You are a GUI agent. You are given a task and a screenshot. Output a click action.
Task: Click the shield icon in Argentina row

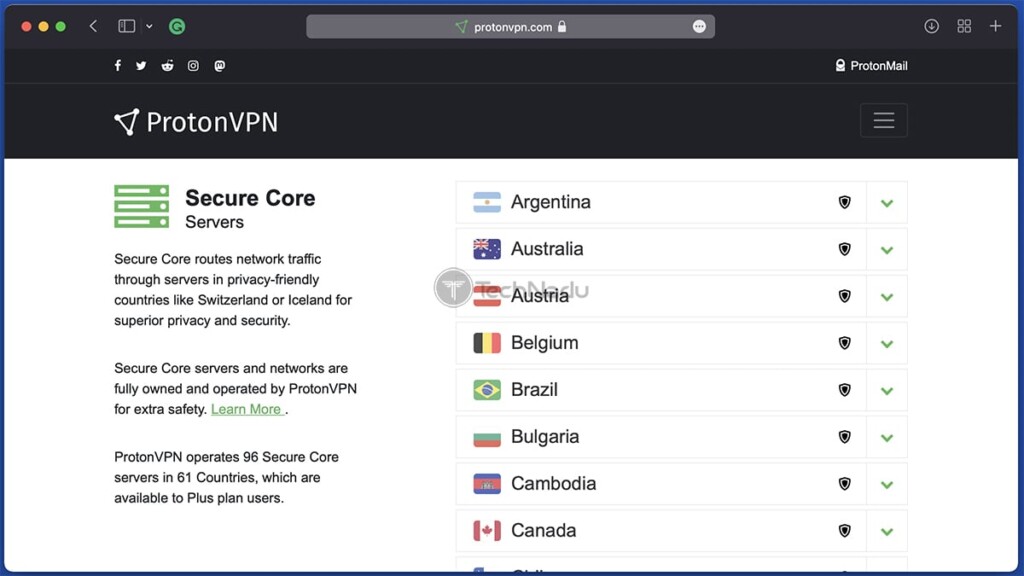(x=844, y=202)
